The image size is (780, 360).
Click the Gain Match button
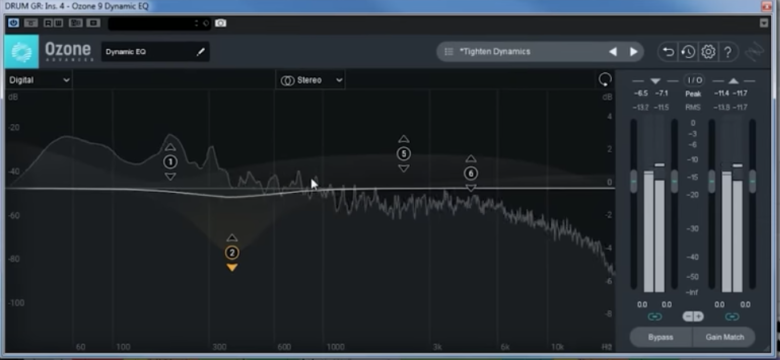pyautogui.click(x=724, y=337)
